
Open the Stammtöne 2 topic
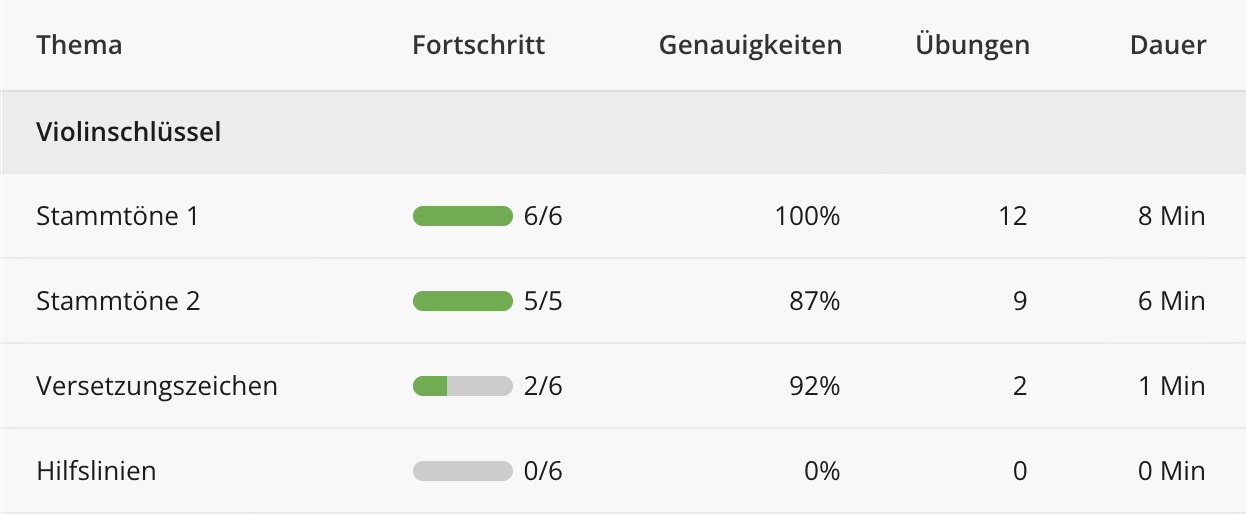[x=118, y=301]
